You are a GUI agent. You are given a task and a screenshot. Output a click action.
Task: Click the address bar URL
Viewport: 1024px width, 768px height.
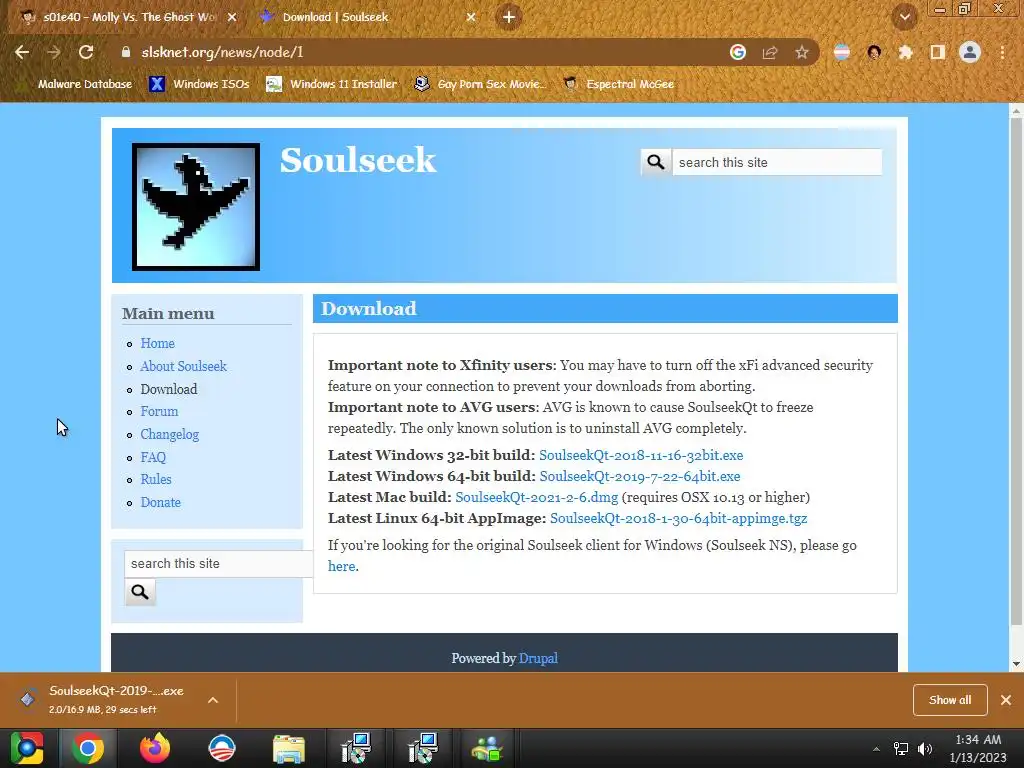pos(222,52)
